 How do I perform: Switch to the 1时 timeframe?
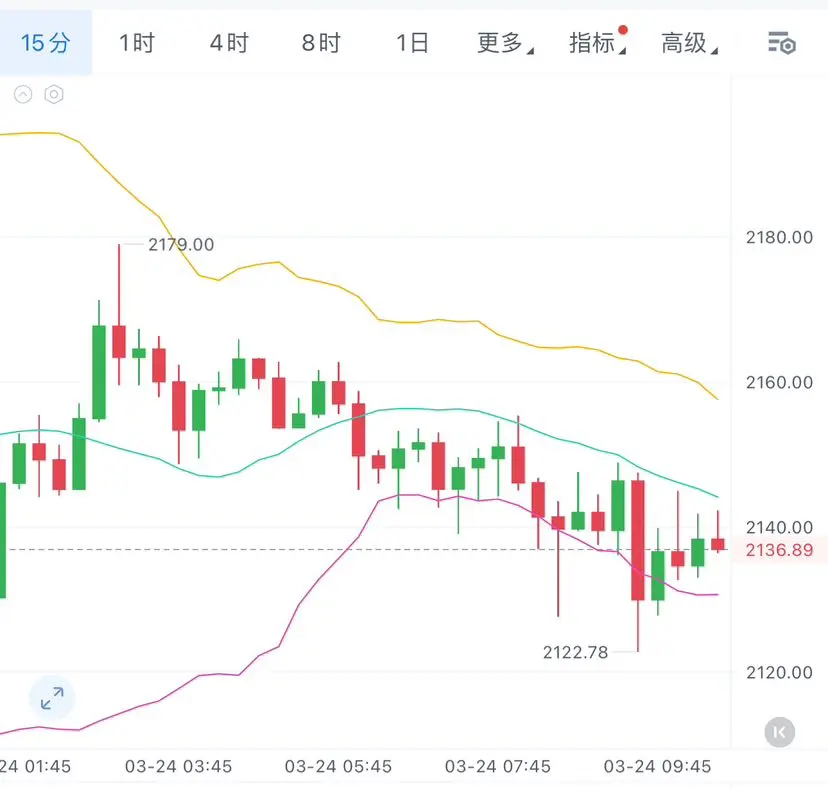137,43
